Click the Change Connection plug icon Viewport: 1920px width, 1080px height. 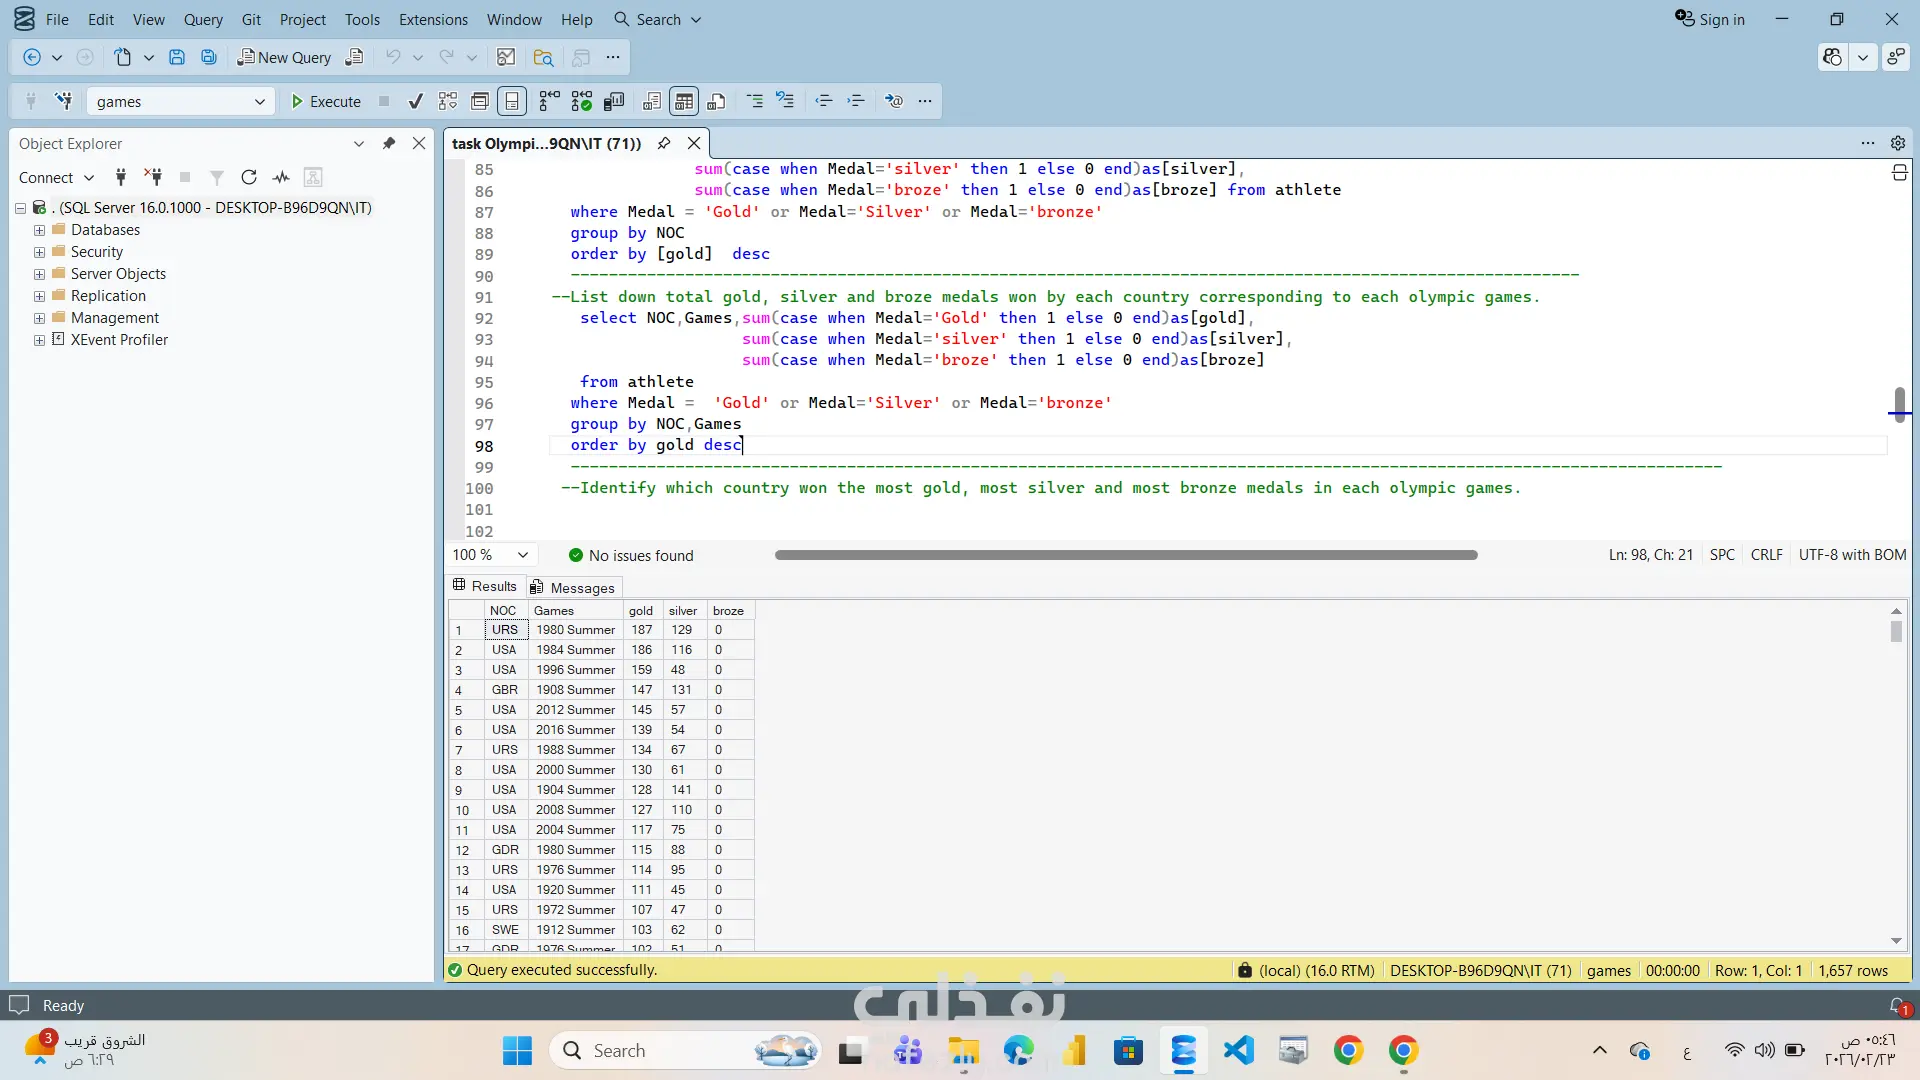(64, 101)
